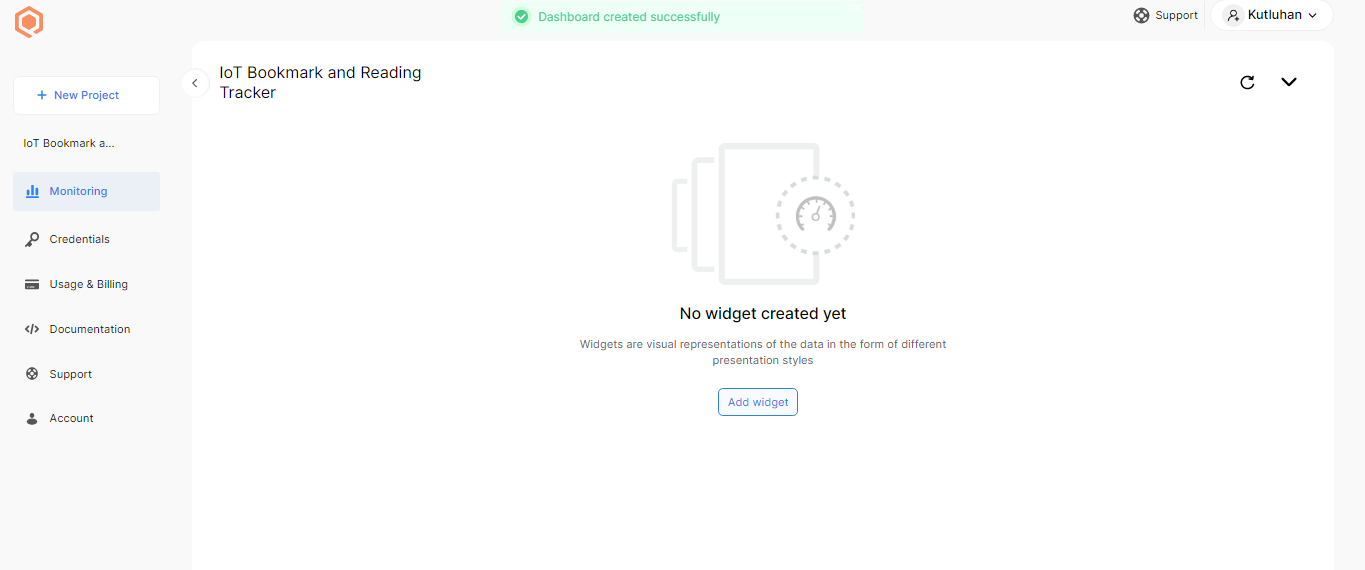Collapse the sidebar using the left chevron
Viewport: 1365px width, 570px height.
tap(195, 83)
